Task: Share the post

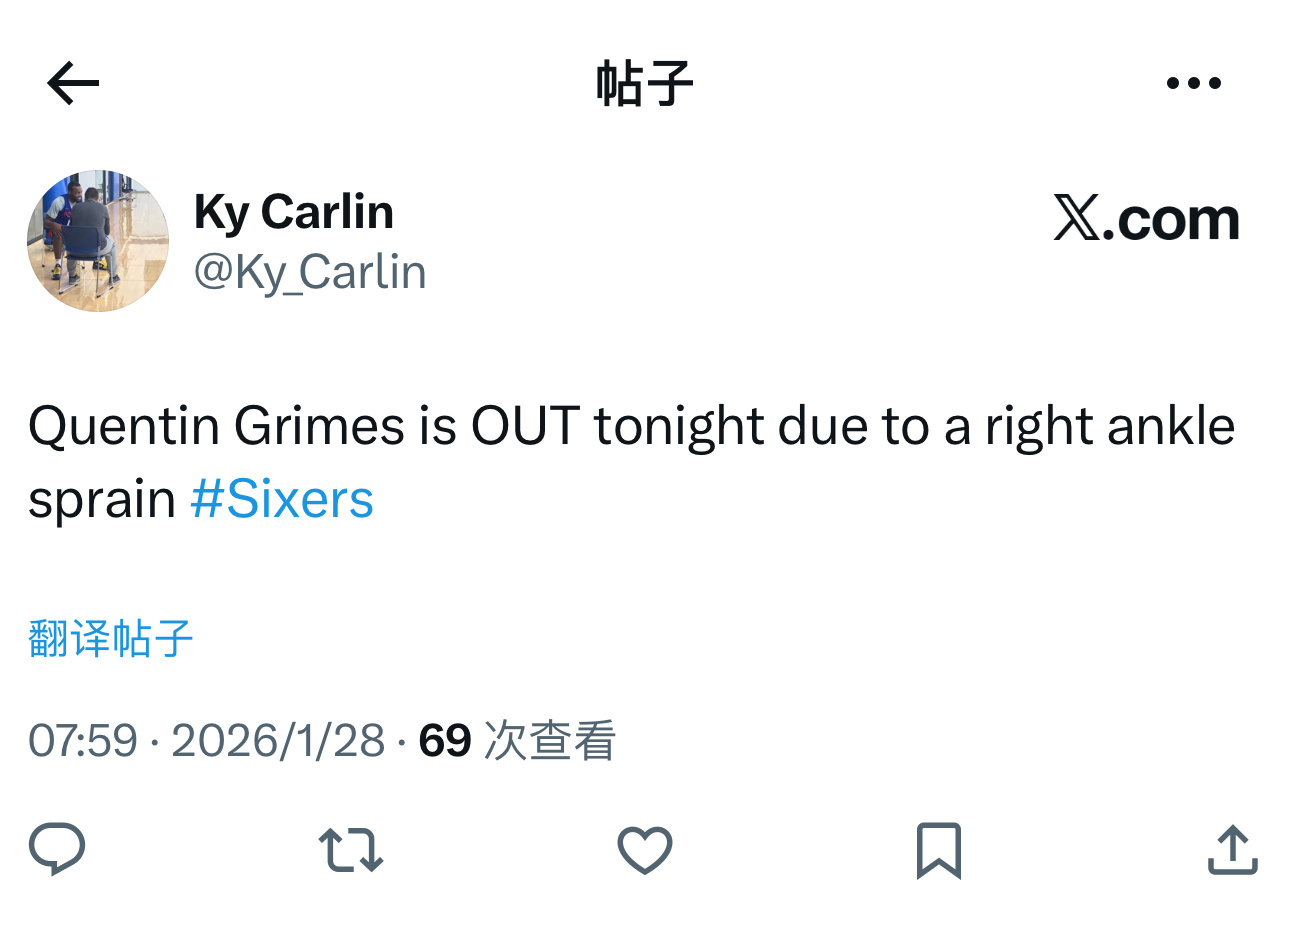Action: (1232, 850)
